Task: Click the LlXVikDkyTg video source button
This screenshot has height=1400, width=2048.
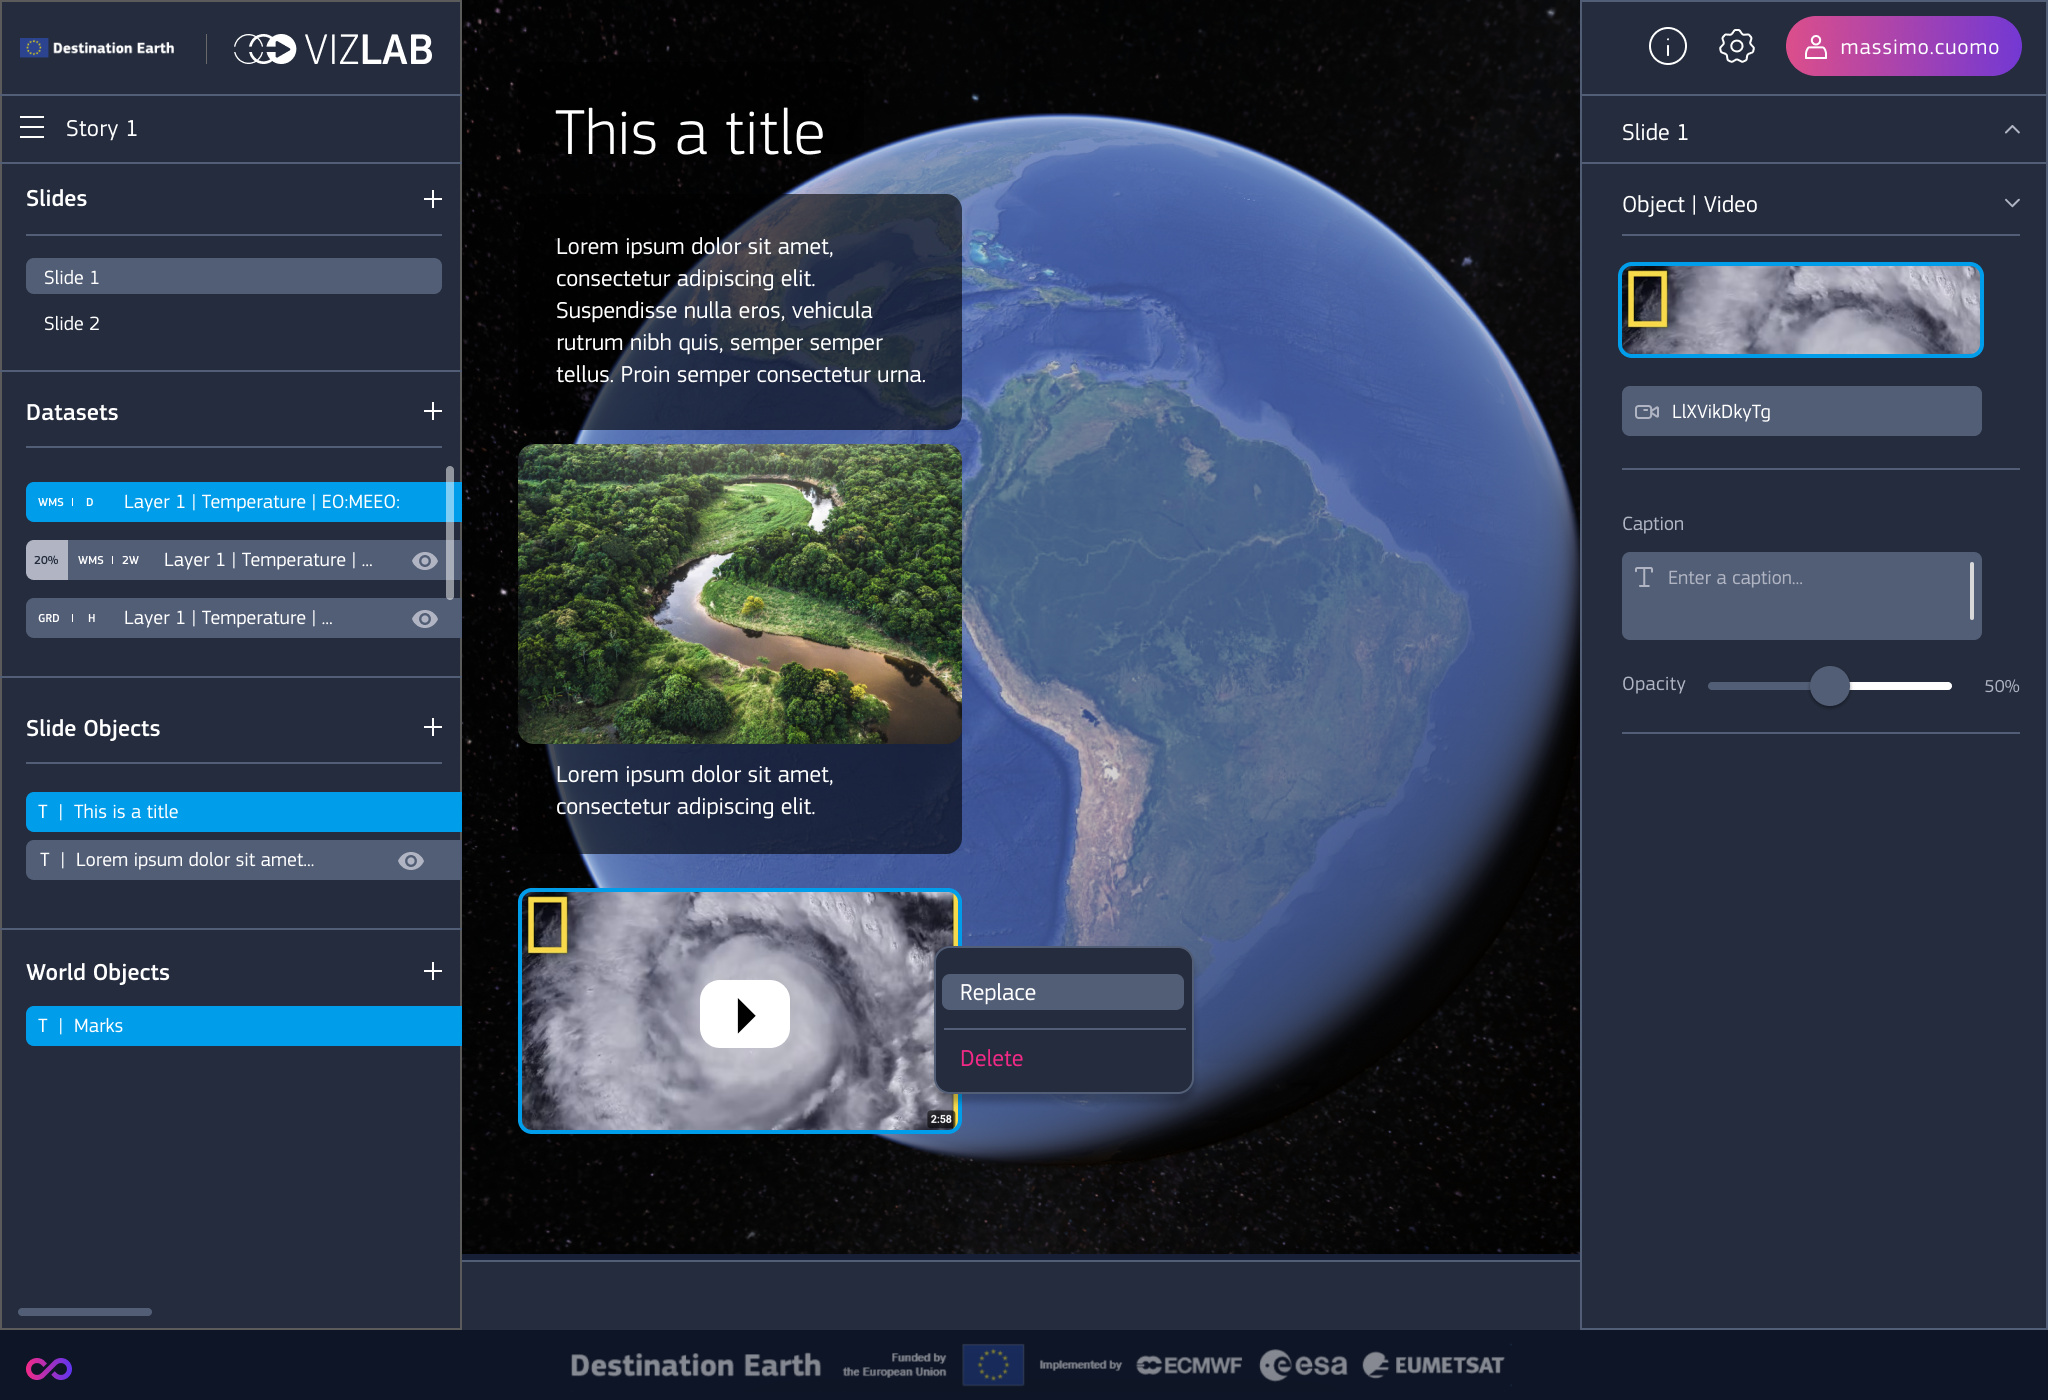Action: [1800, 411]
